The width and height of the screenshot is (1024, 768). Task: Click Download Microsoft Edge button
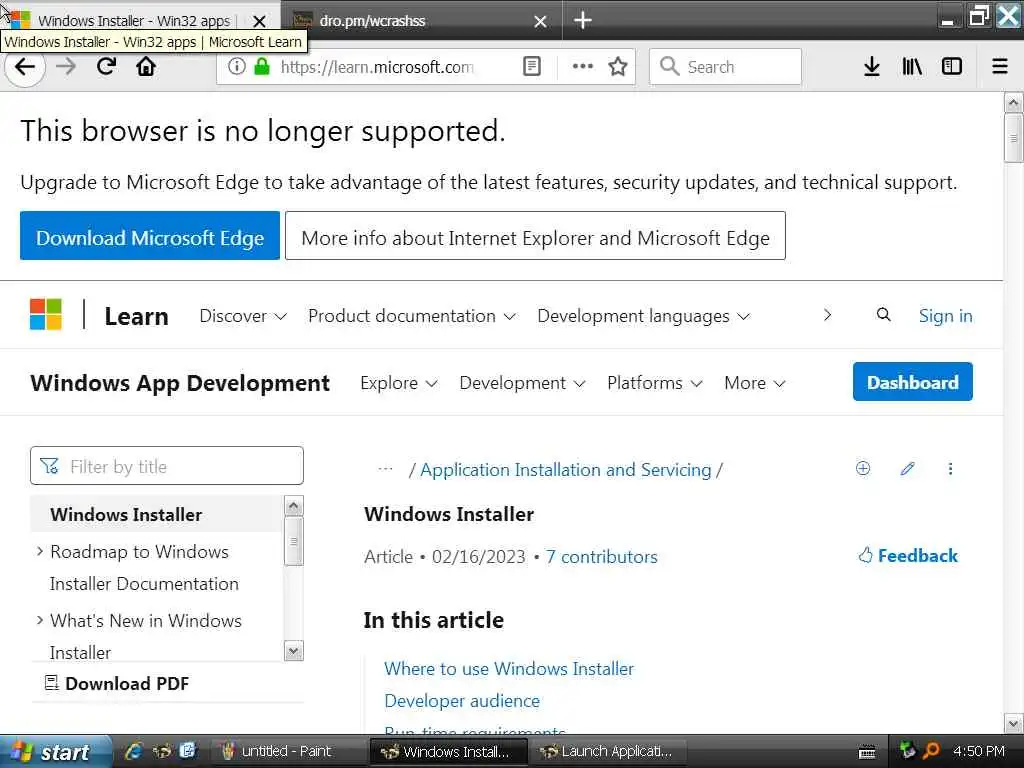pos(150,236)
